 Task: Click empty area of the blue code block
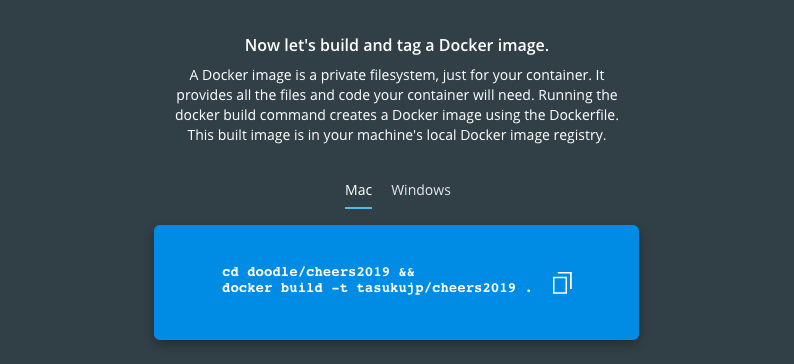pyautogui.click(x=396, y=319)
